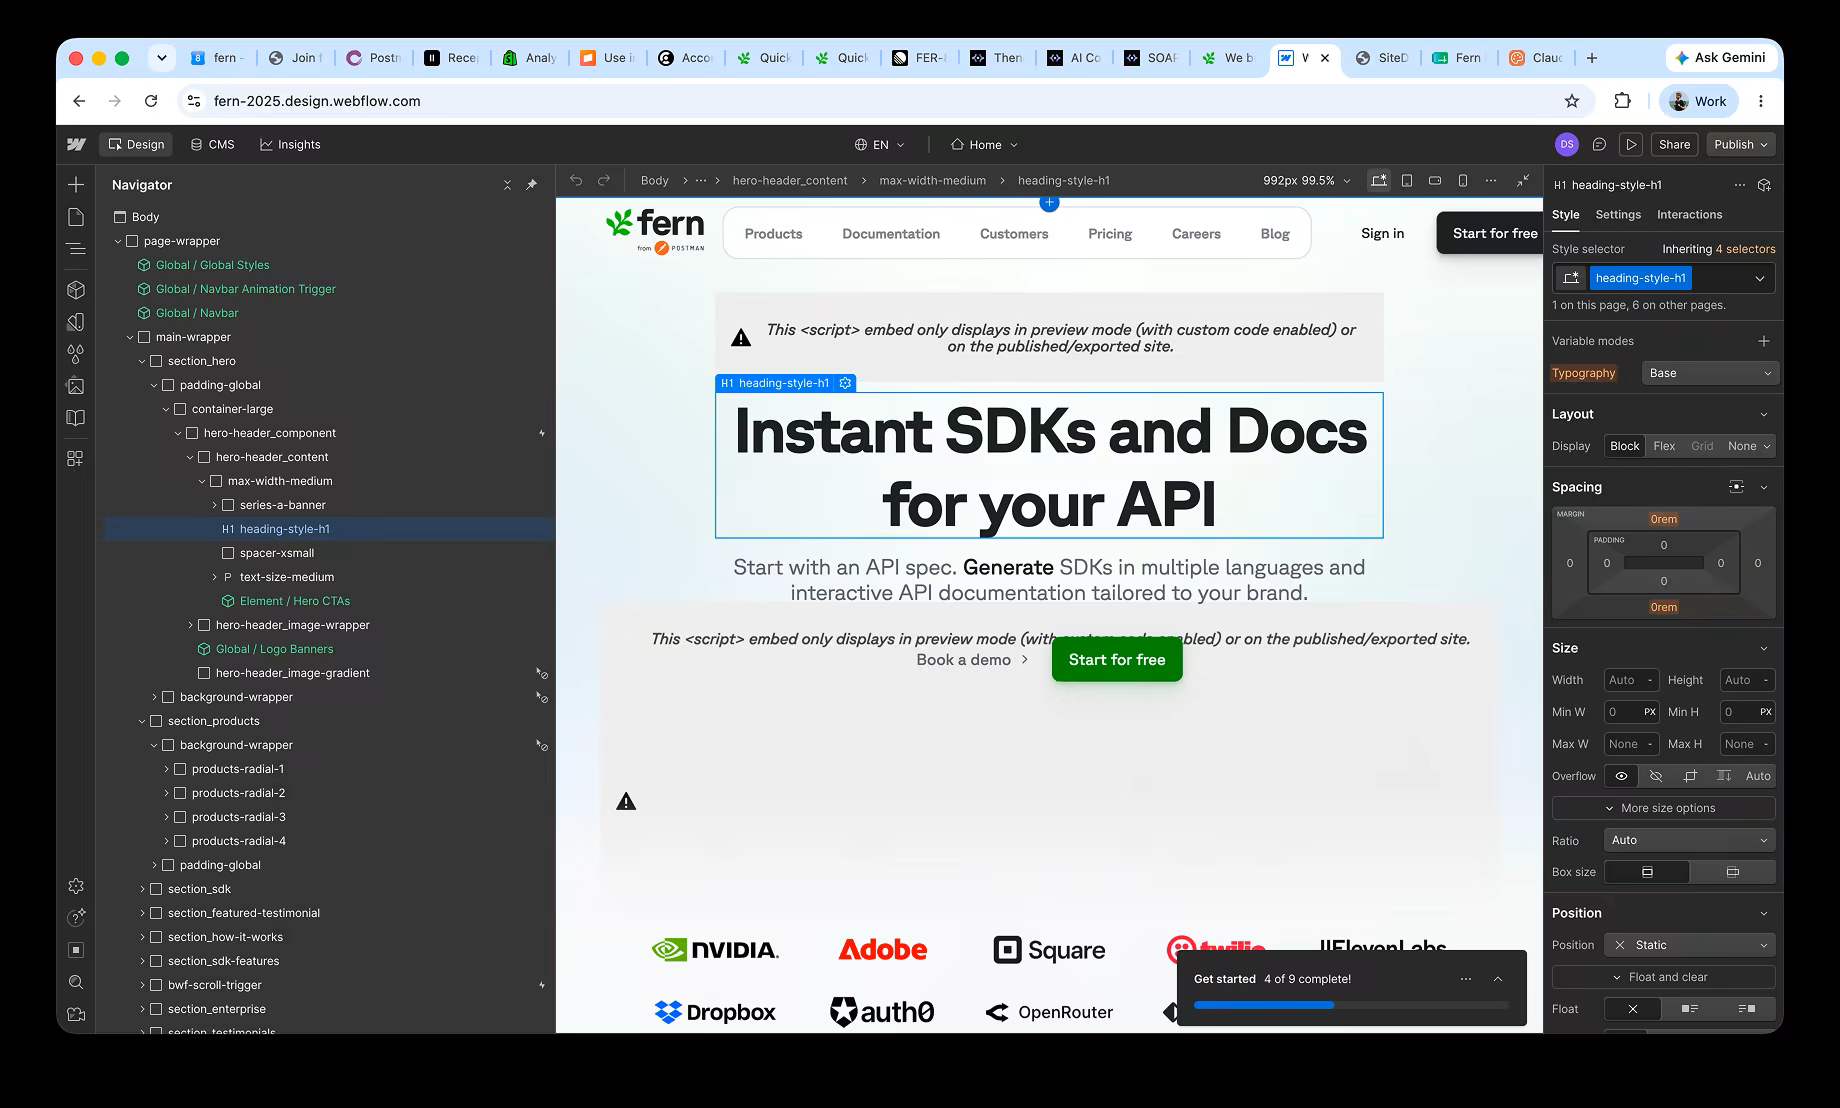The height and width of the screenshot is (1108, 1840).
Task: Open the Search magnifier icon in sidebar
Action: (76, 982)
